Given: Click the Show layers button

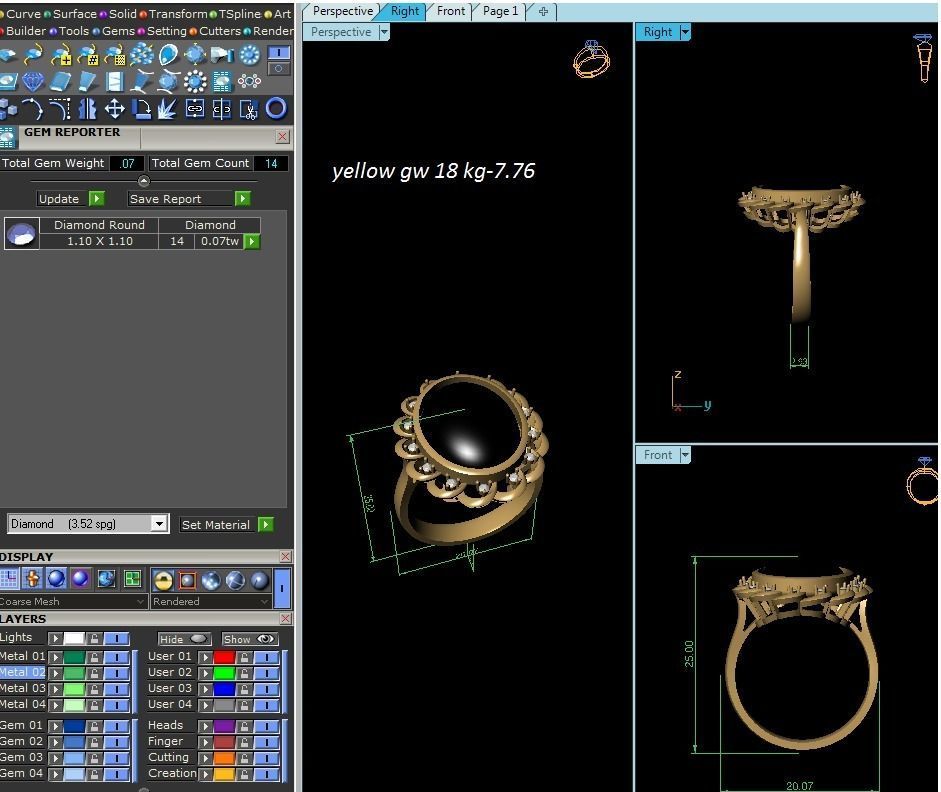Looking at the screenshot, I should [x=248, y=639].
